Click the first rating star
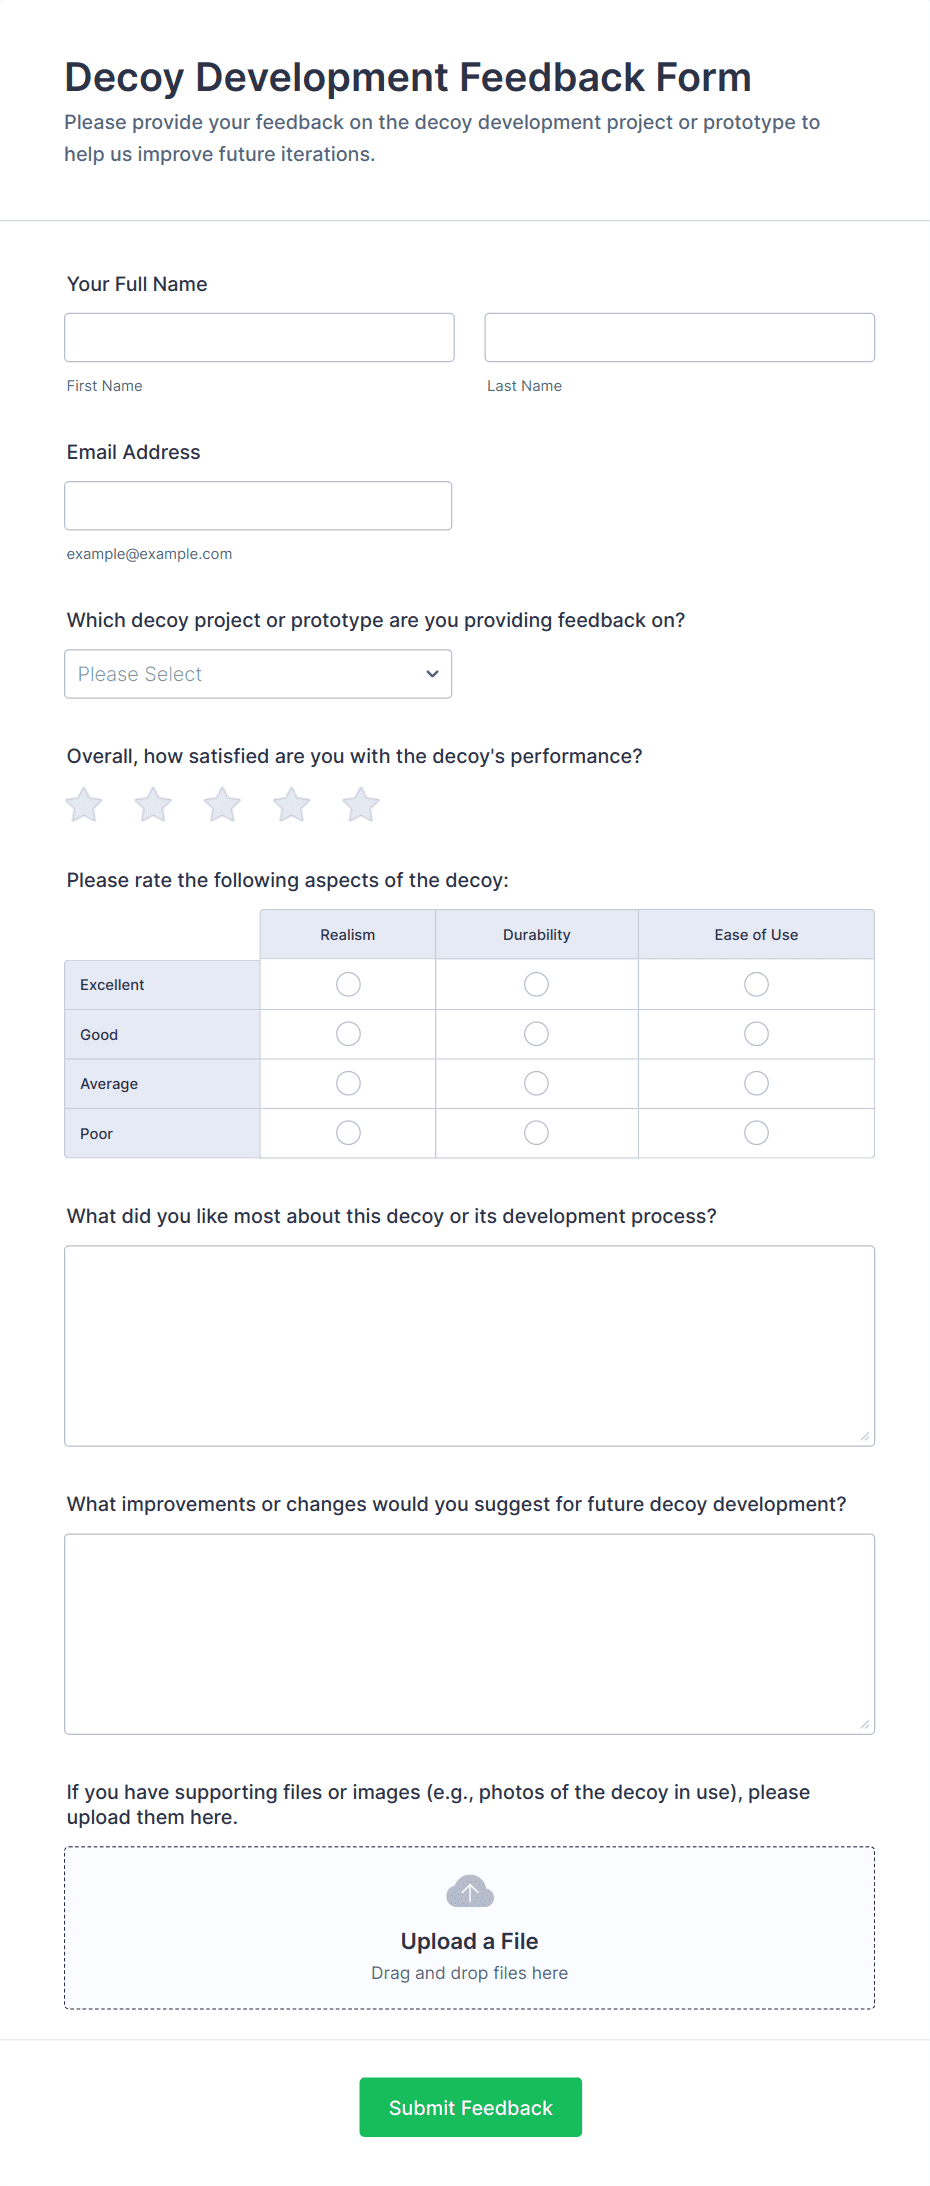This screenshot has width=930, height=2186. [x=84, y=805]
